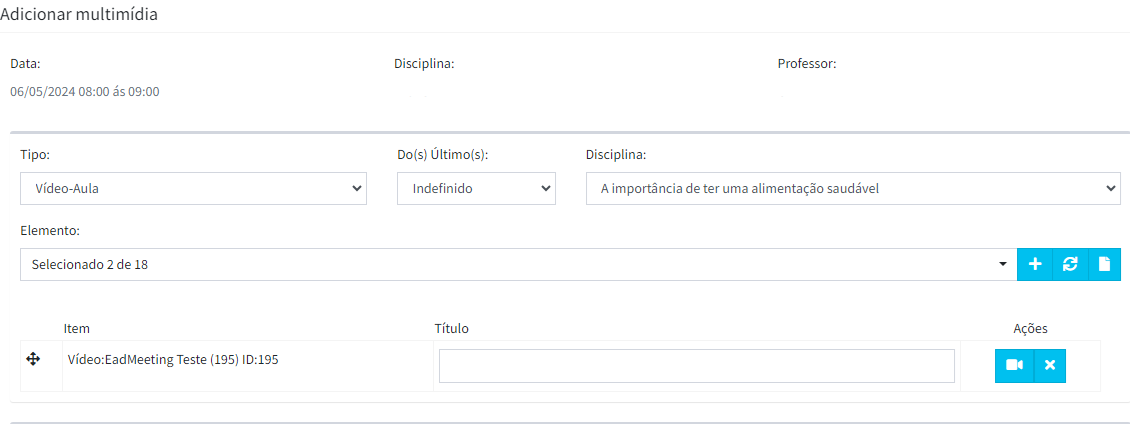This screenshot has width=1130, height=424.
Task: Click the Adicionar multimídia heading
Action: [x=79, y=14]
